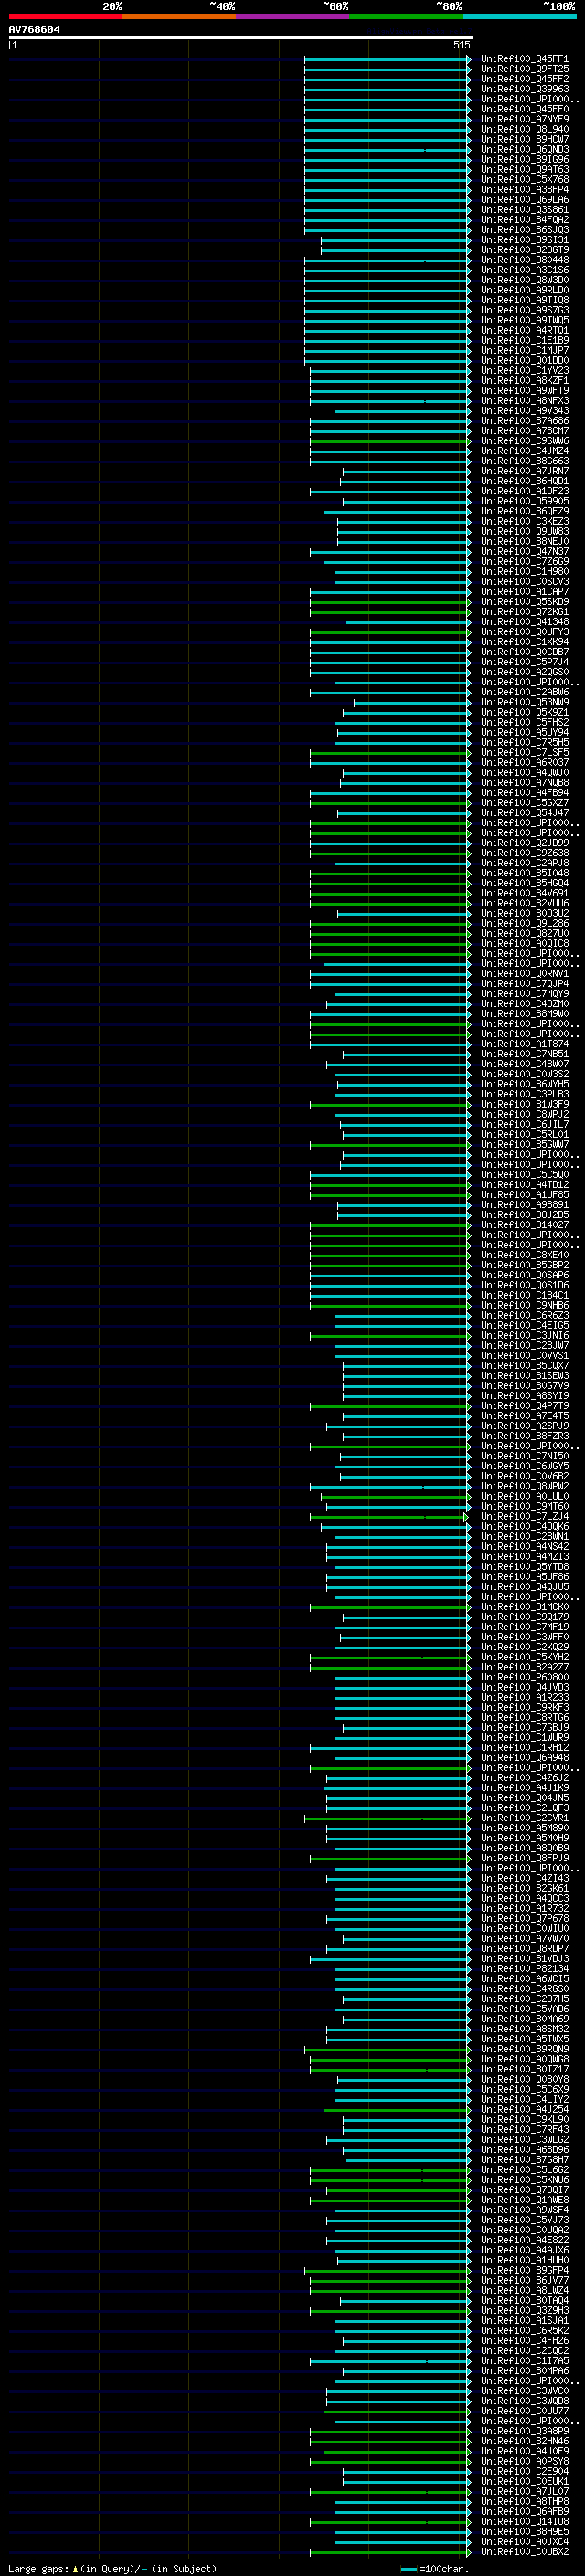
Task: Select hit label UniRef100_C1H980
Action: coord(524,571)
